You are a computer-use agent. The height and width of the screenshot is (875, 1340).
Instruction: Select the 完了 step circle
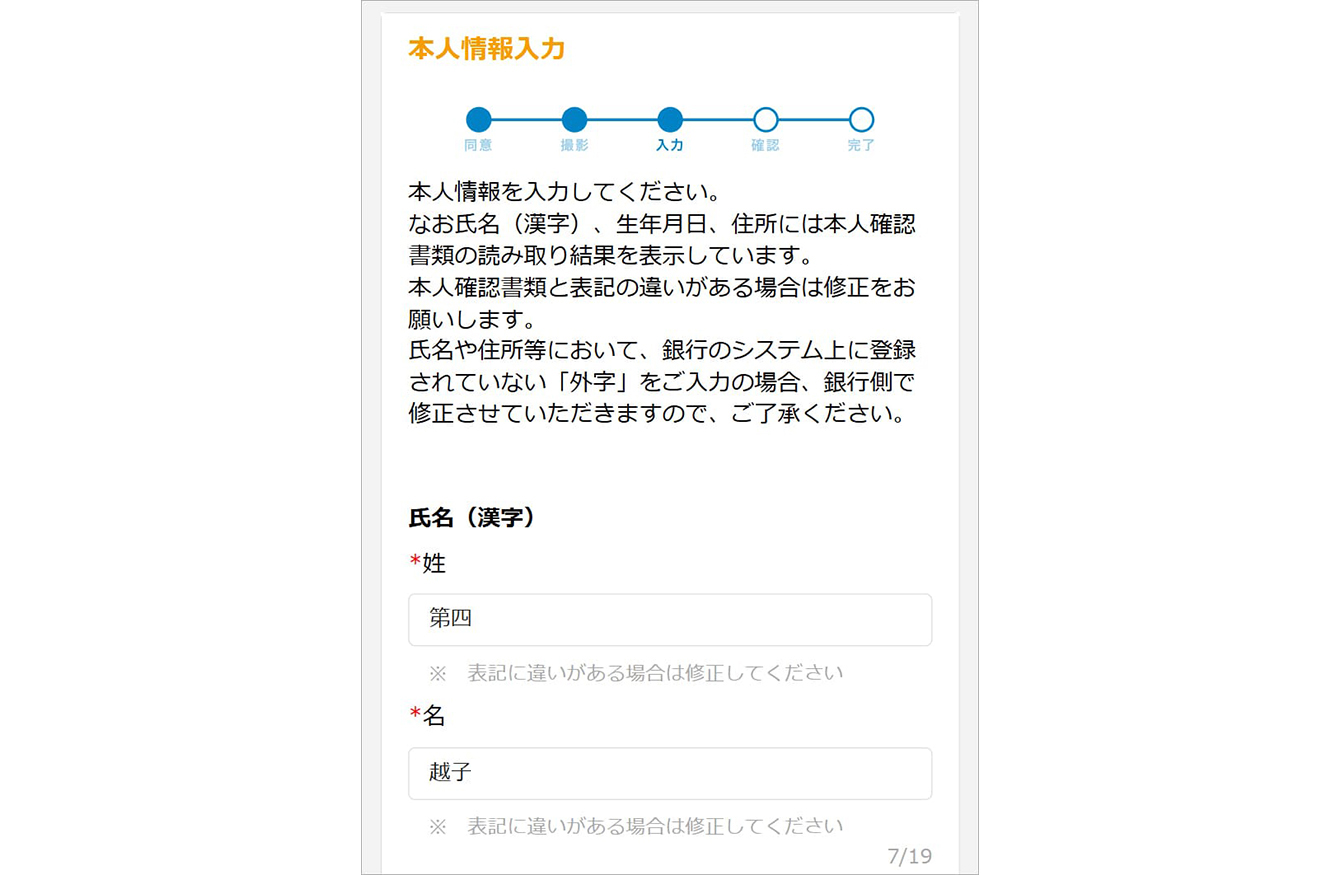tap(861, 120)
